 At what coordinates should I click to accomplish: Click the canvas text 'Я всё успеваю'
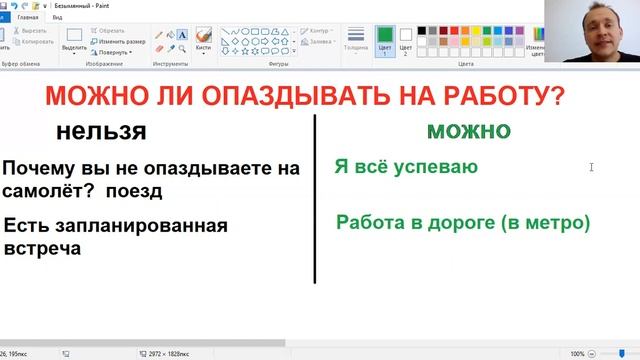click(406, 167)
